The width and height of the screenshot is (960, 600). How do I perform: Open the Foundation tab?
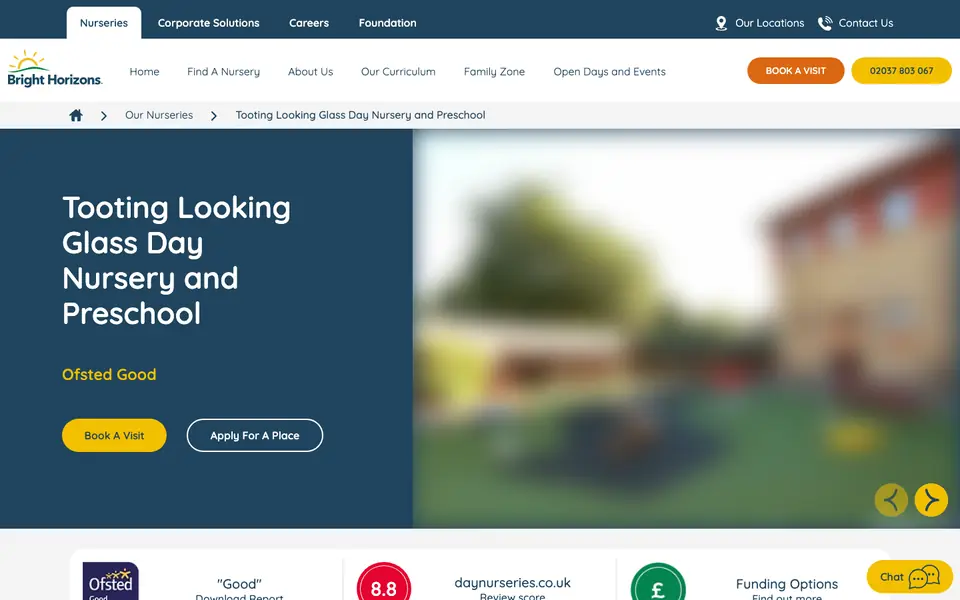click(388, 23)
